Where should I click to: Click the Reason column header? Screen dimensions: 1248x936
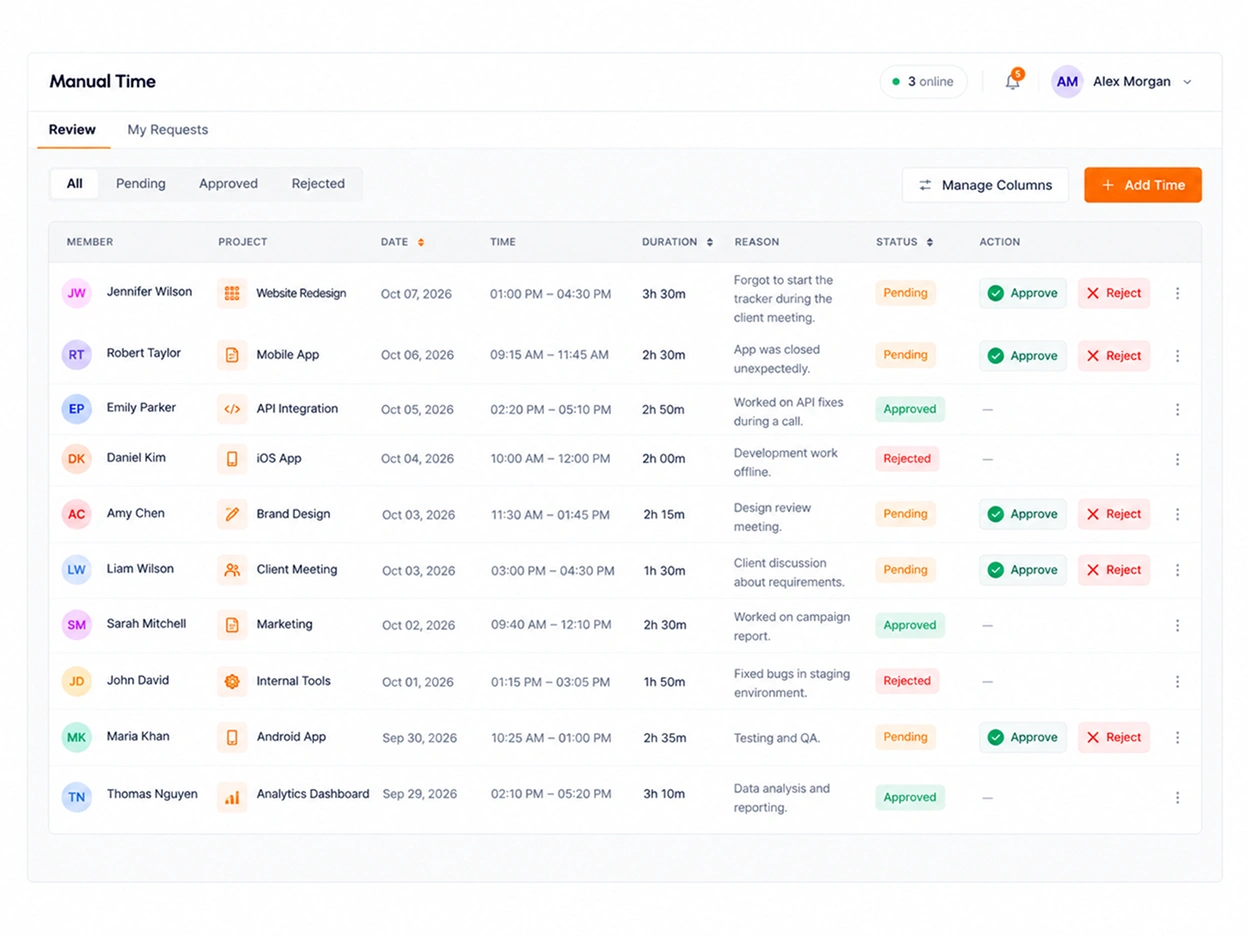757,242
